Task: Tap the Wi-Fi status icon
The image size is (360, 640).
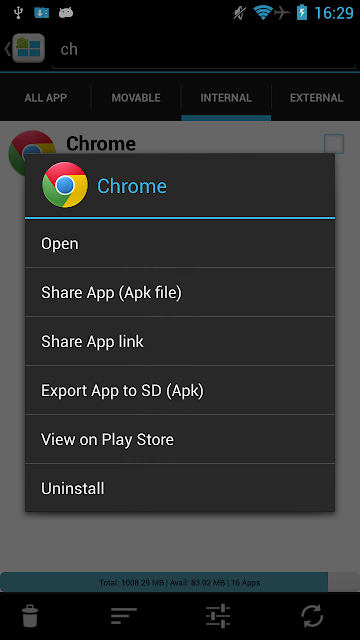Action: click(x=262, y=12)
